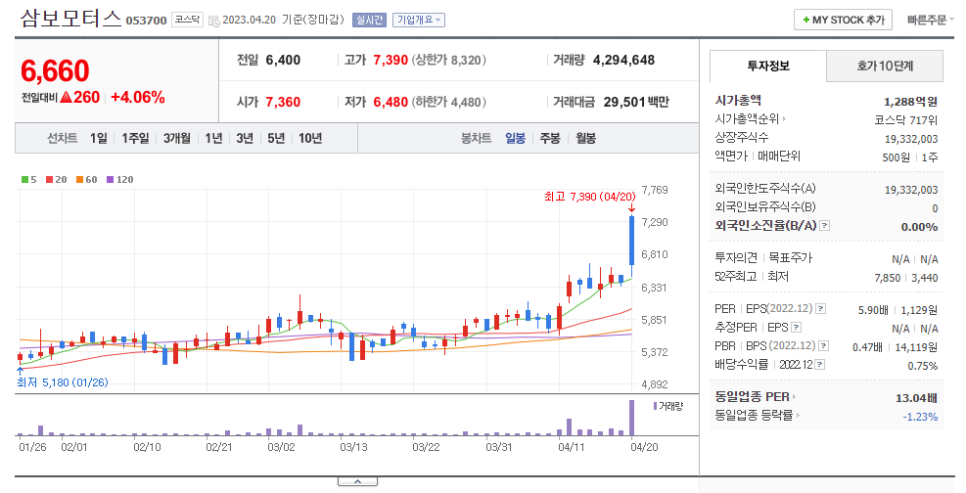The image size is (966, 493).
Task: Click the 52주최고 최저 value 7,850 3,440
Action: click(x=906, y=278)
